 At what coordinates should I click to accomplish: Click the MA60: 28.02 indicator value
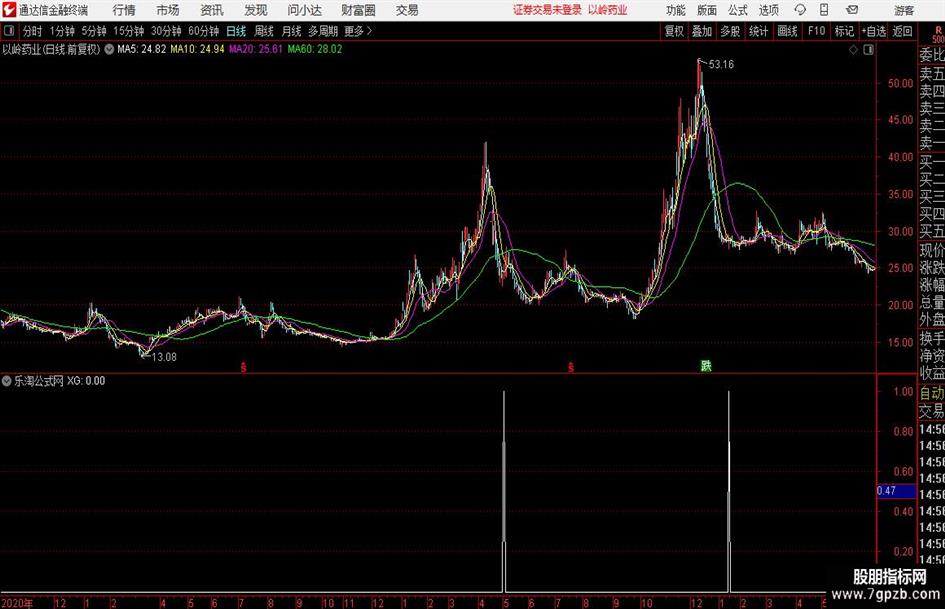[315, 49]
